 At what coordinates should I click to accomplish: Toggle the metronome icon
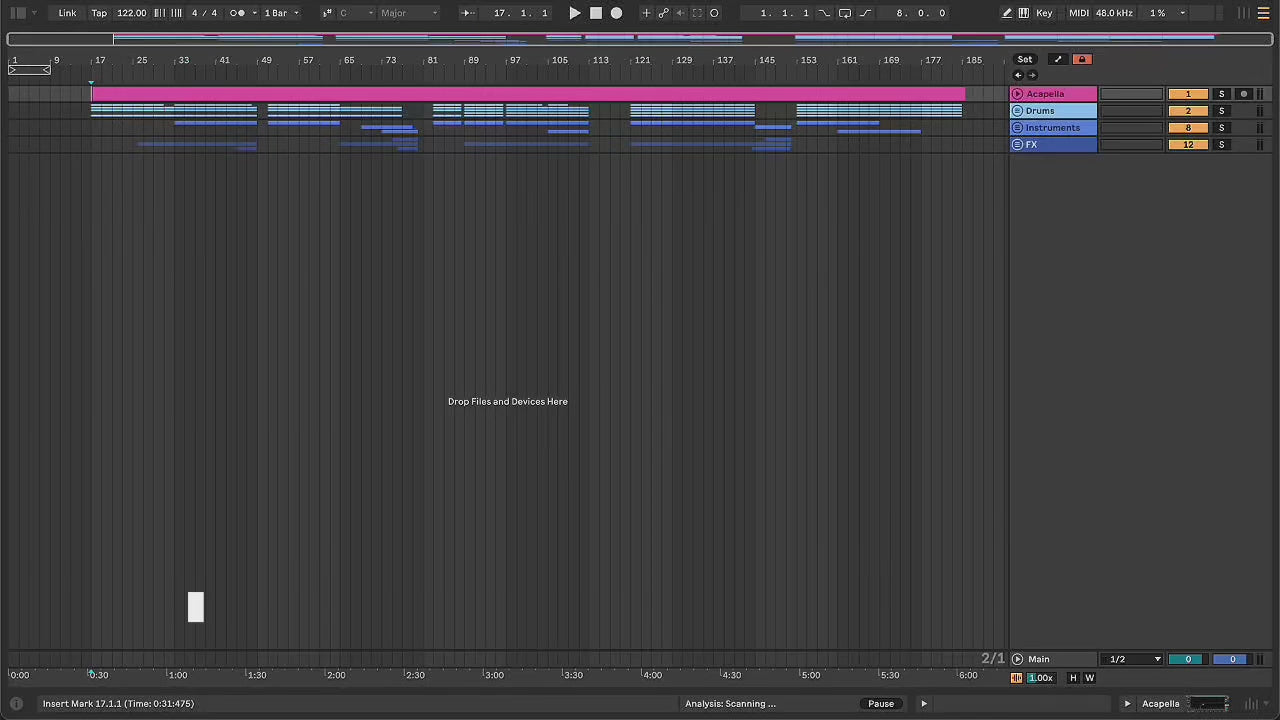click(x=238, y=13)
